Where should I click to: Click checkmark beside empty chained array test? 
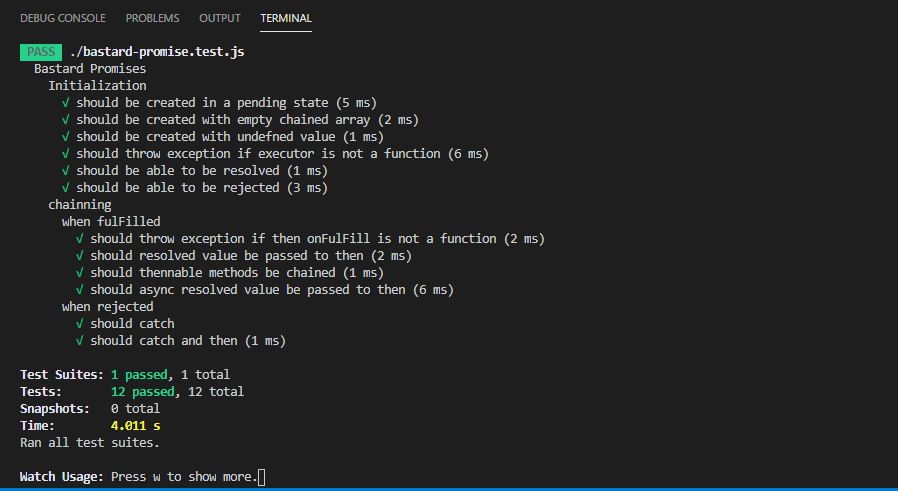65,120
